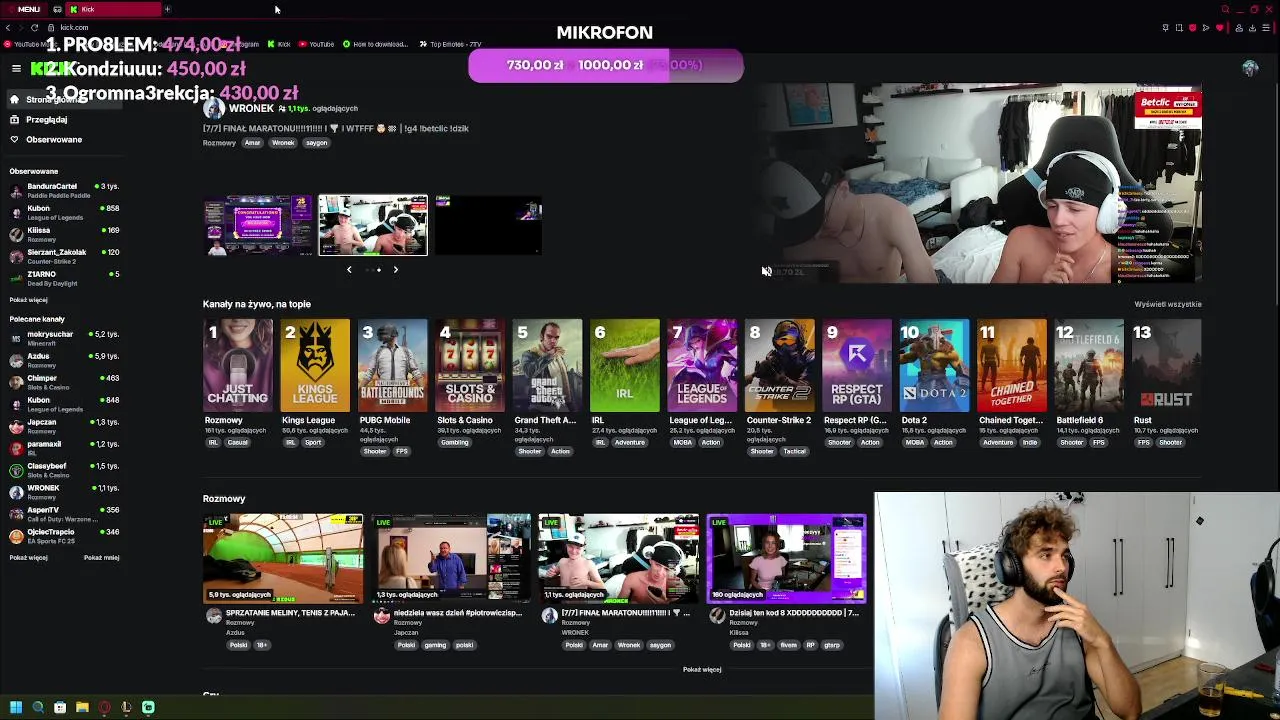This screenshot has height=720, width=1280.
Task: Go back in the browser
Action: coord(8,27)
